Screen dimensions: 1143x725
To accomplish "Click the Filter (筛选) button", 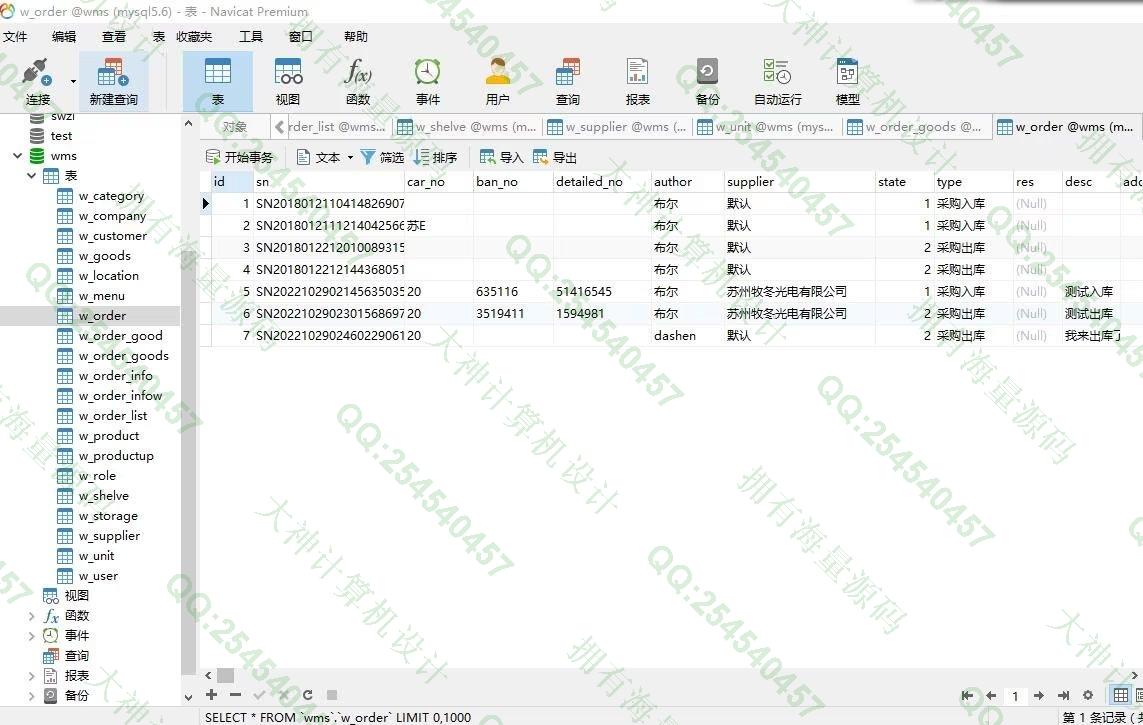I will (x=382, y=157).
